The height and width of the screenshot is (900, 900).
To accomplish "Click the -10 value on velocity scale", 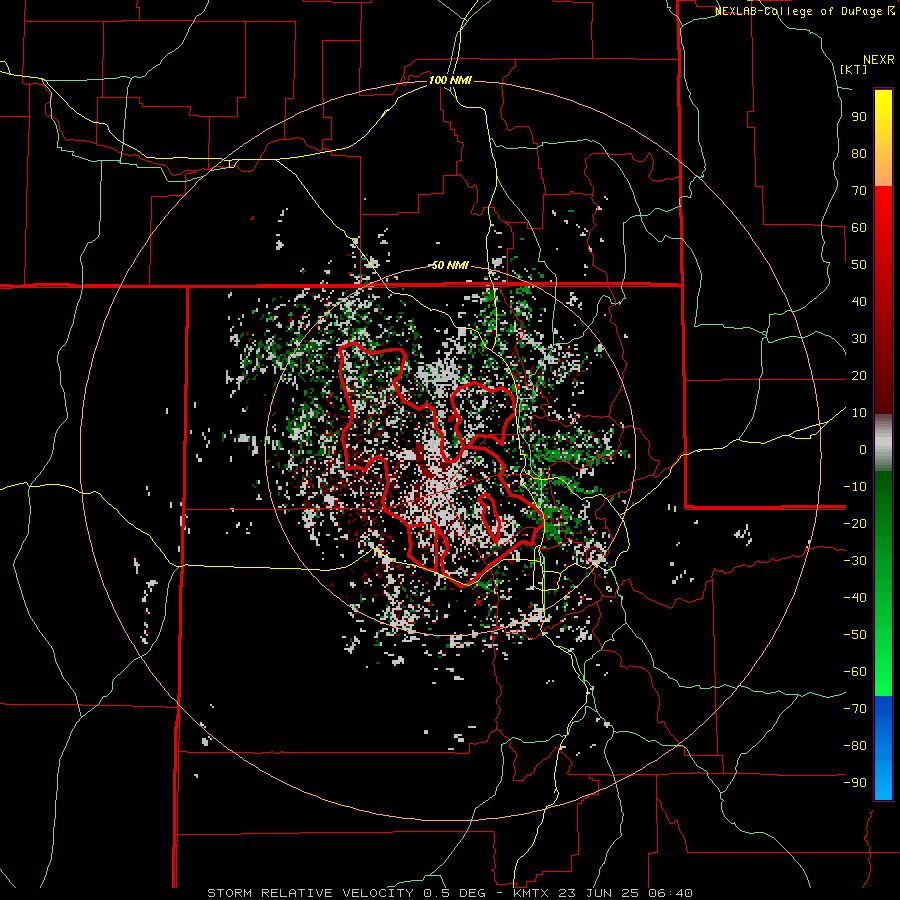I will [x=855, y=487].
